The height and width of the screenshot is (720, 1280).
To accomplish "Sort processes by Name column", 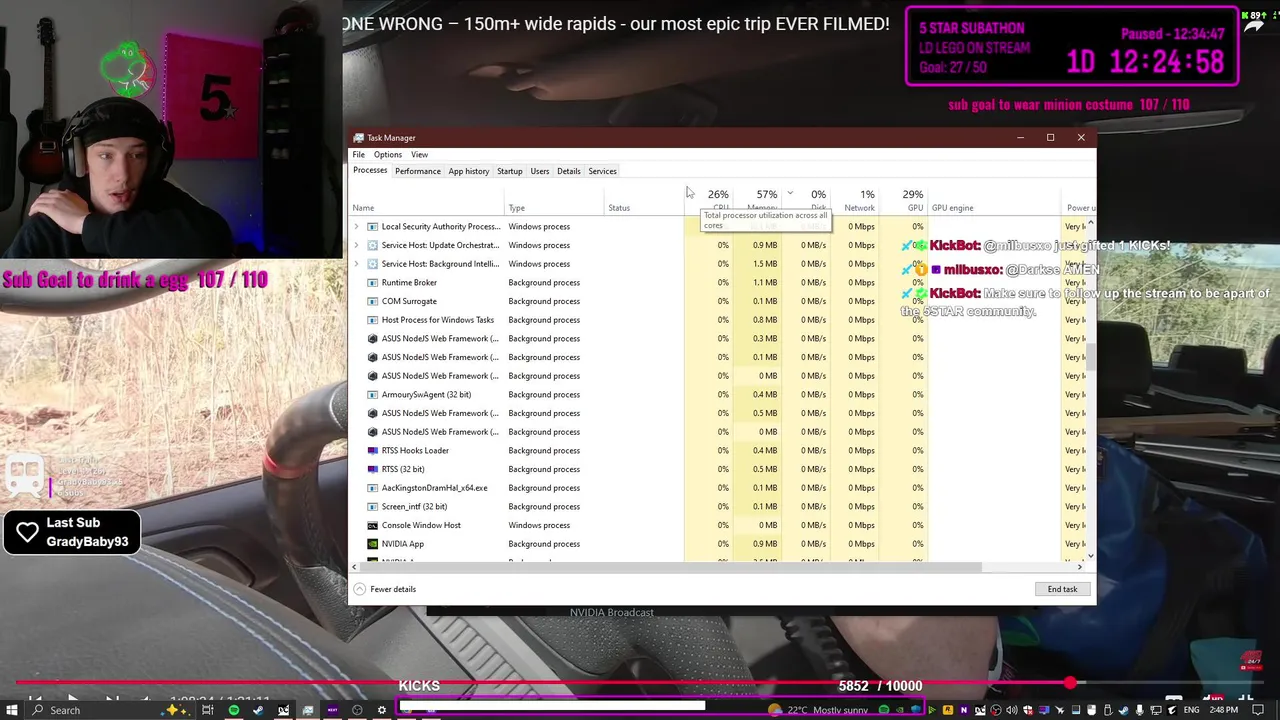I will pyautogui.click(x=428, y=200).
